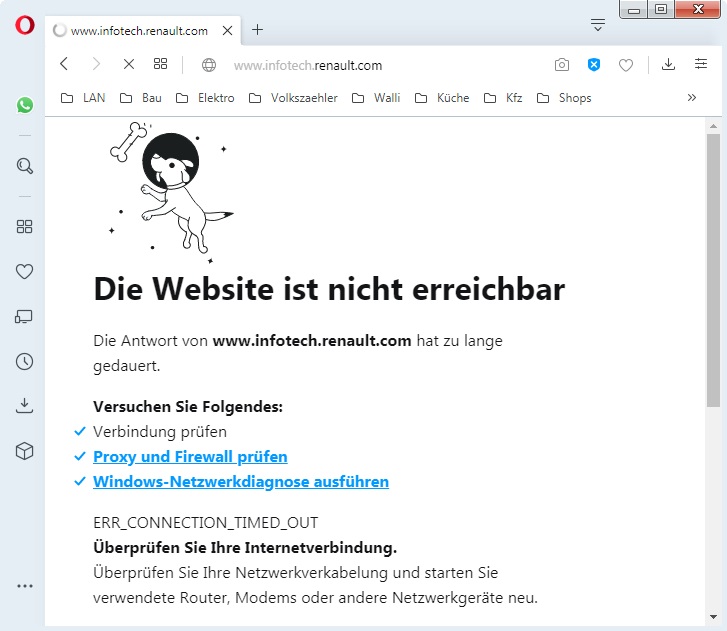Image resolution: width=727 pixels, height=631 pixels.
Task: Open Personal News sidebar icon
Action: pyautogui.click(x=24, y=317)
